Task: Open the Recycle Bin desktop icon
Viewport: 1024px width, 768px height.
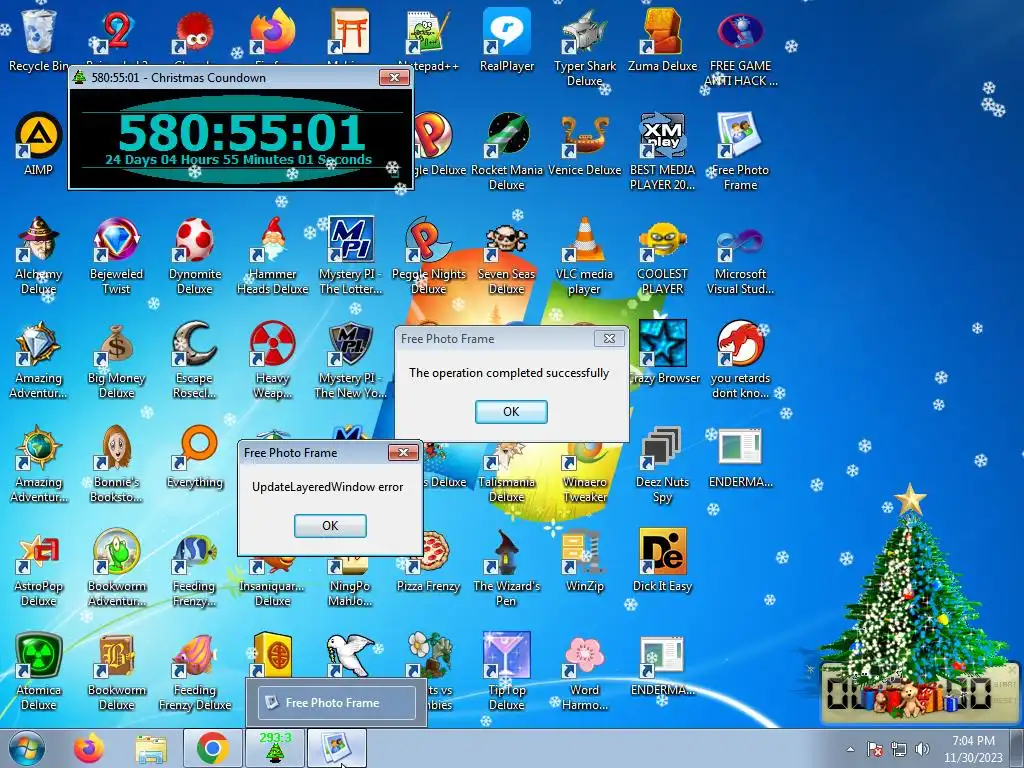Action: (x=39, y=39)
